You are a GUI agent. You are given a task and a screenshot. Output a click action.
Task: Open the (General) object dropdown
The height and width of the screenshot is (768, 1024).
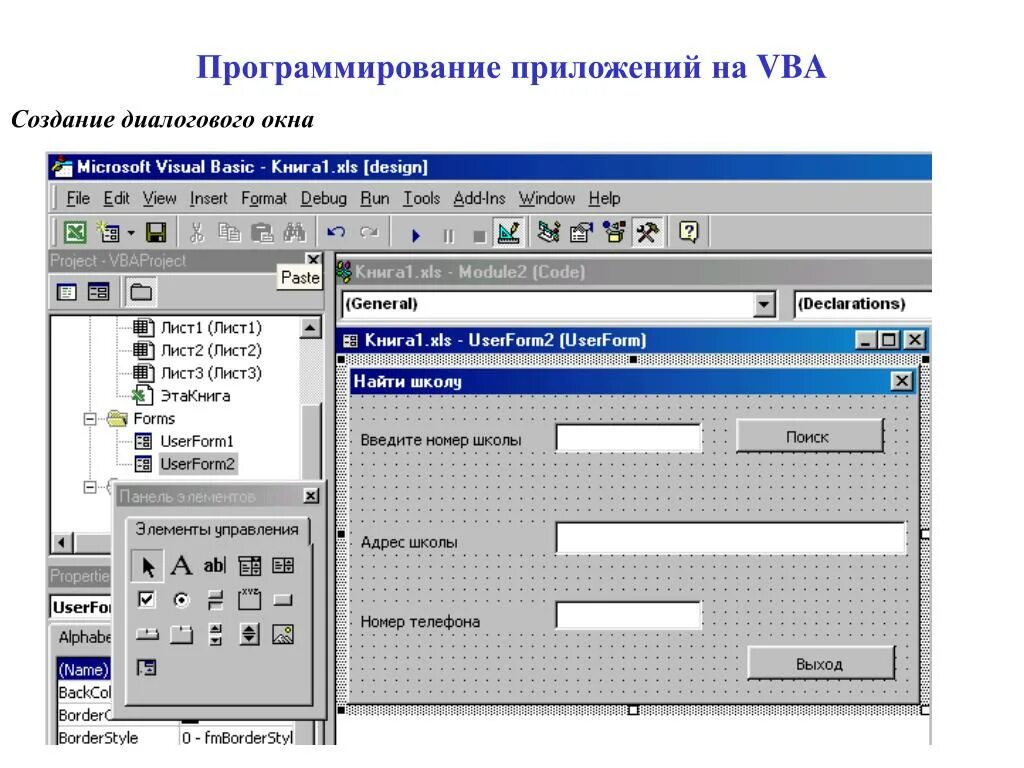click(x=763, y=304)
